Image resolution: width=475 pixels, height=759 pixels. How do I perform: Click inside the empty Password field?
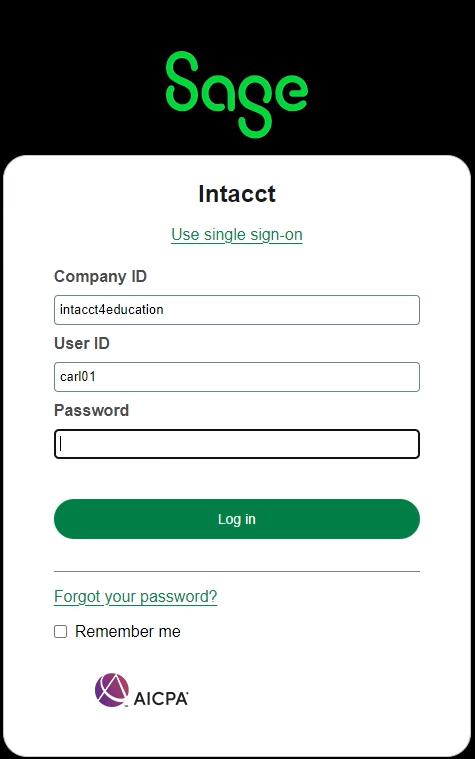(237, 444)
